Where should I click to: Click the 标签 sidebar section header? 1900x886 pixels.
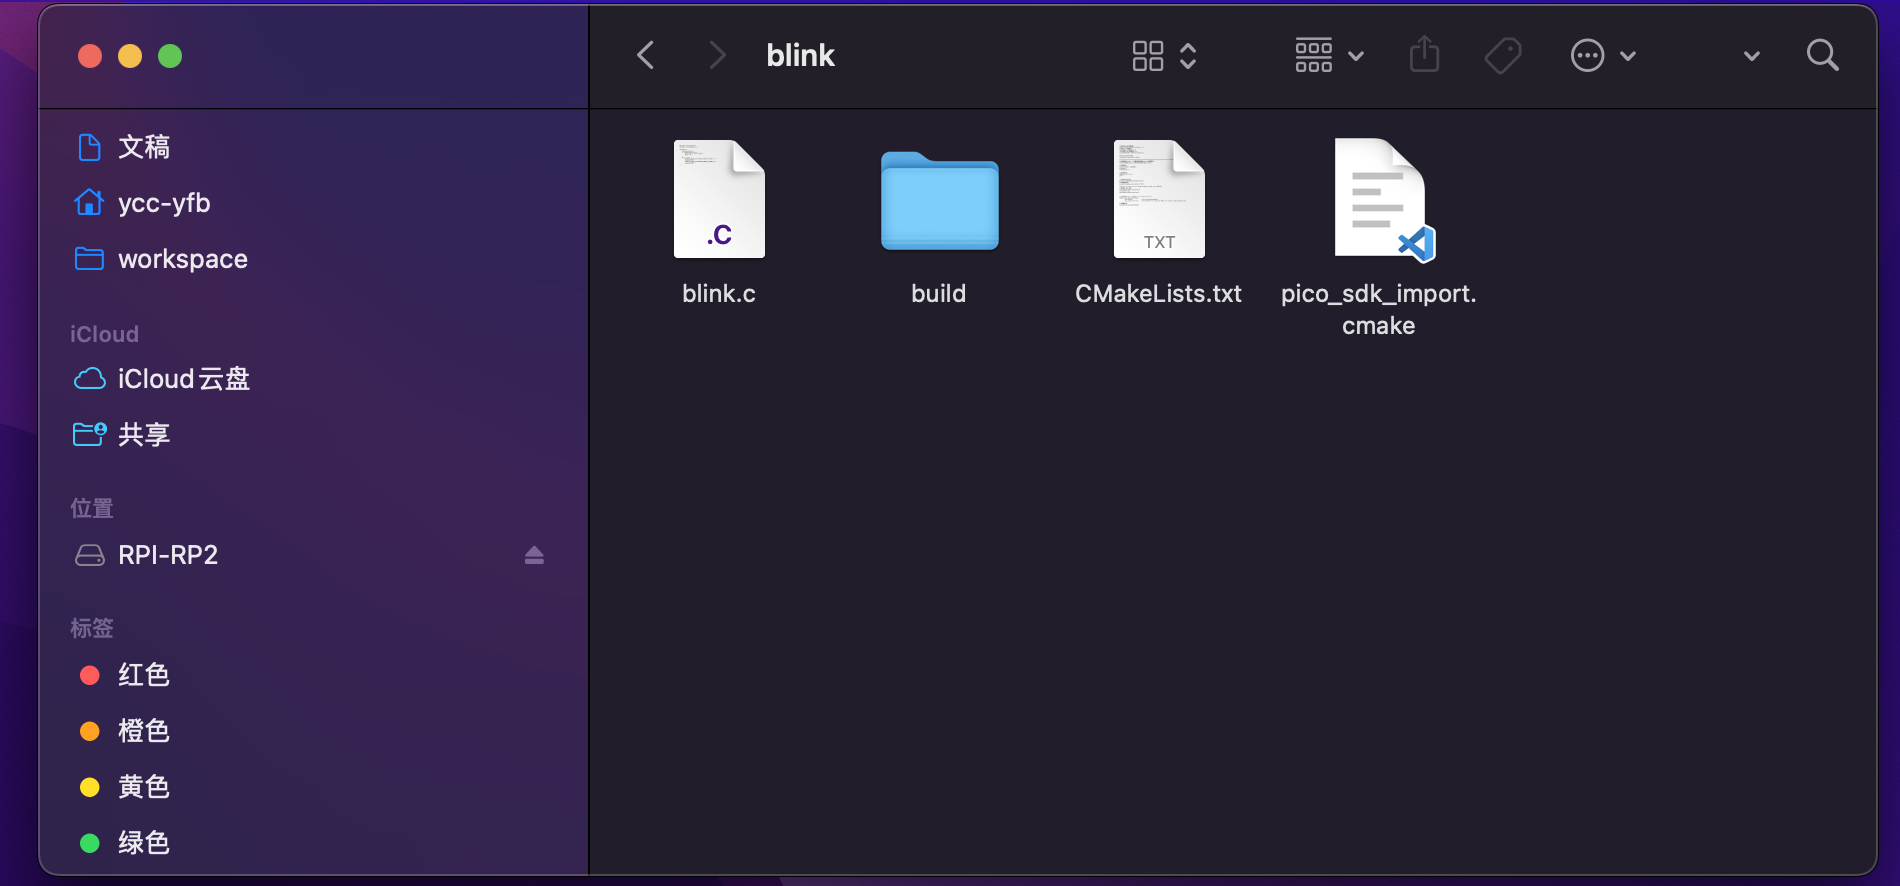click(91, 628)
